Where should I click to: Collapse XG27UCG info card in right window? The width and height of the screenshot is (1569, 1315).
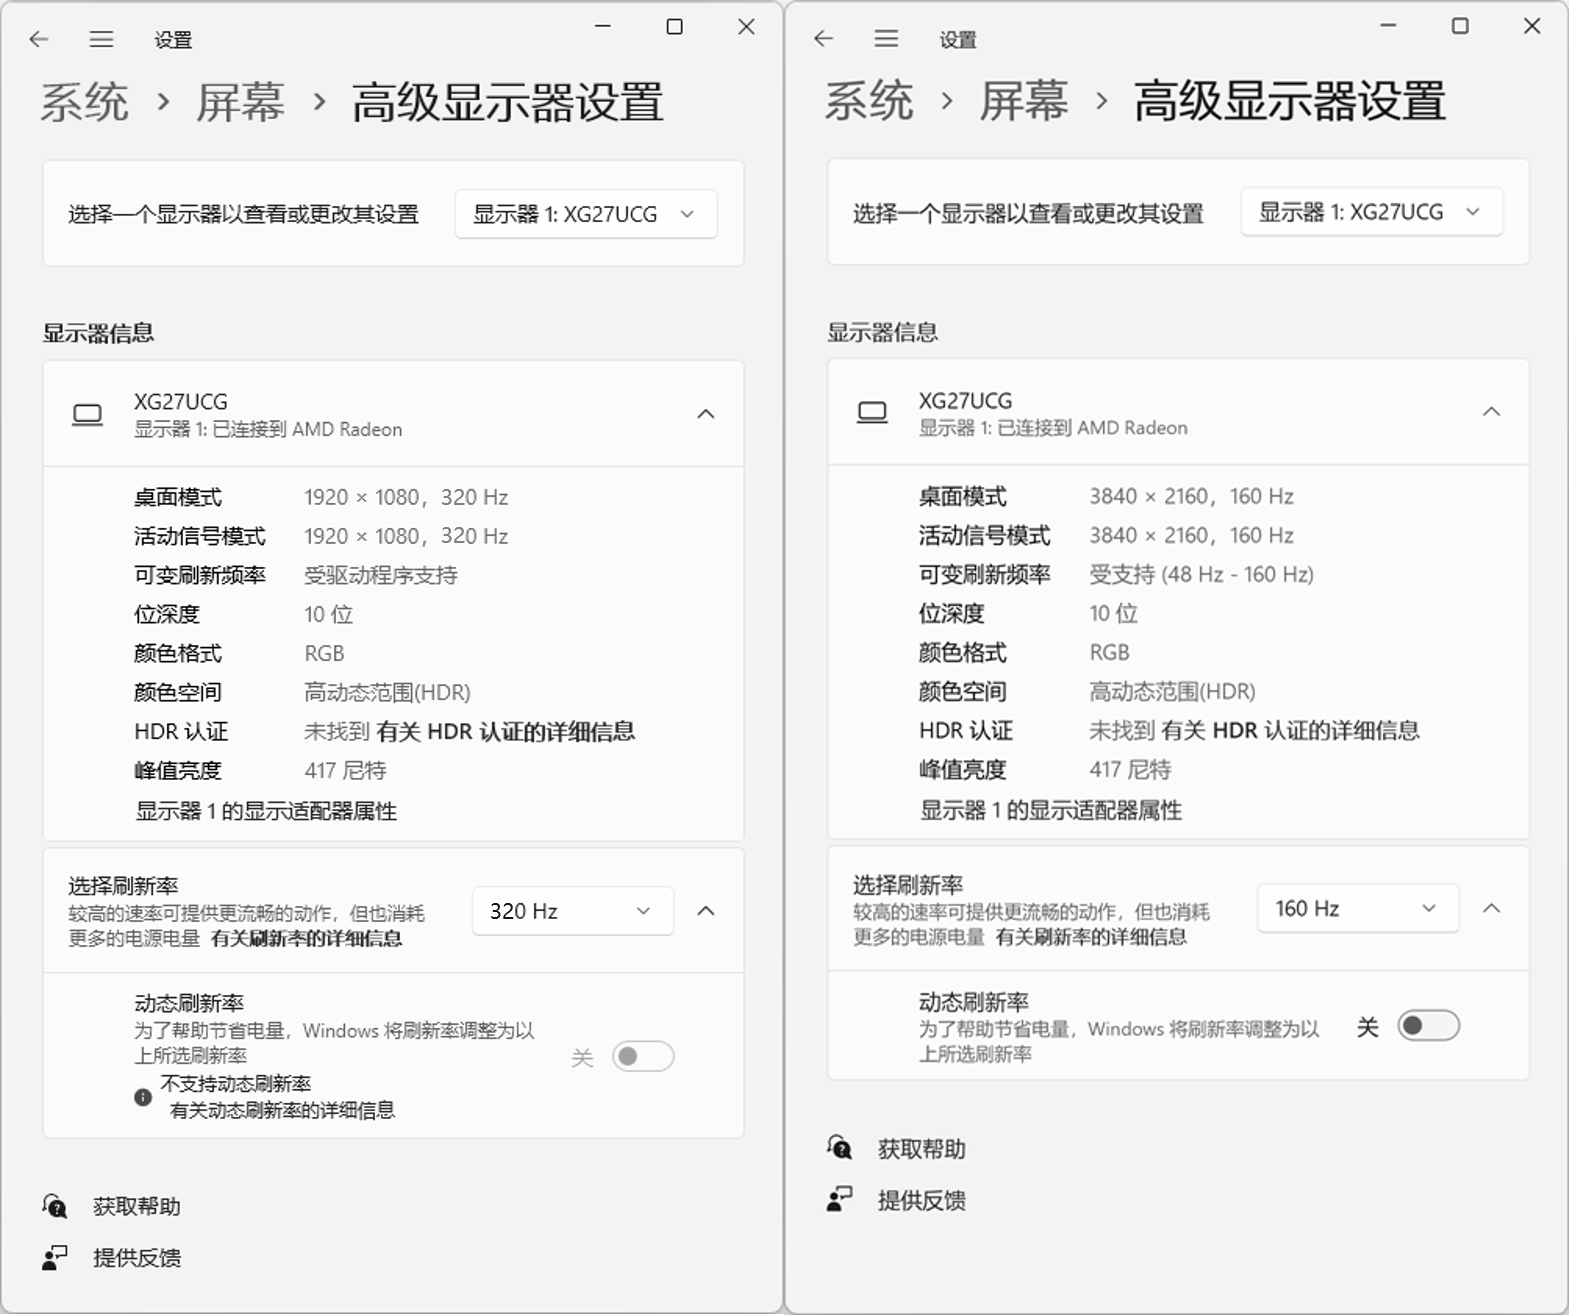pos(1491,412)
